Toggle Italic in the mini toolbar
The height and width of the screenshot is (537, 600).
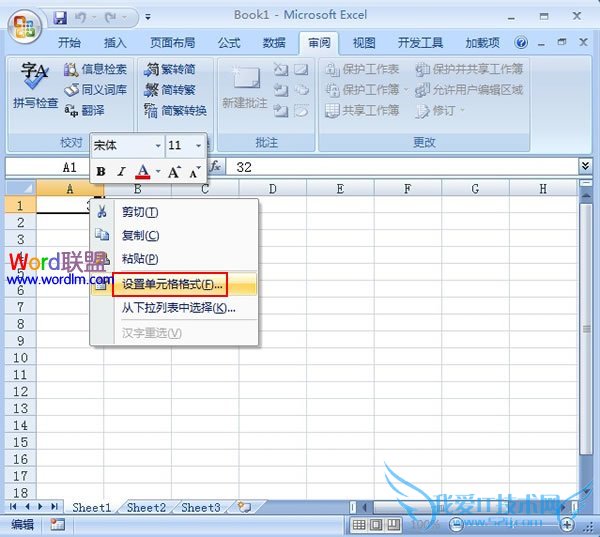tap(122, 171)
